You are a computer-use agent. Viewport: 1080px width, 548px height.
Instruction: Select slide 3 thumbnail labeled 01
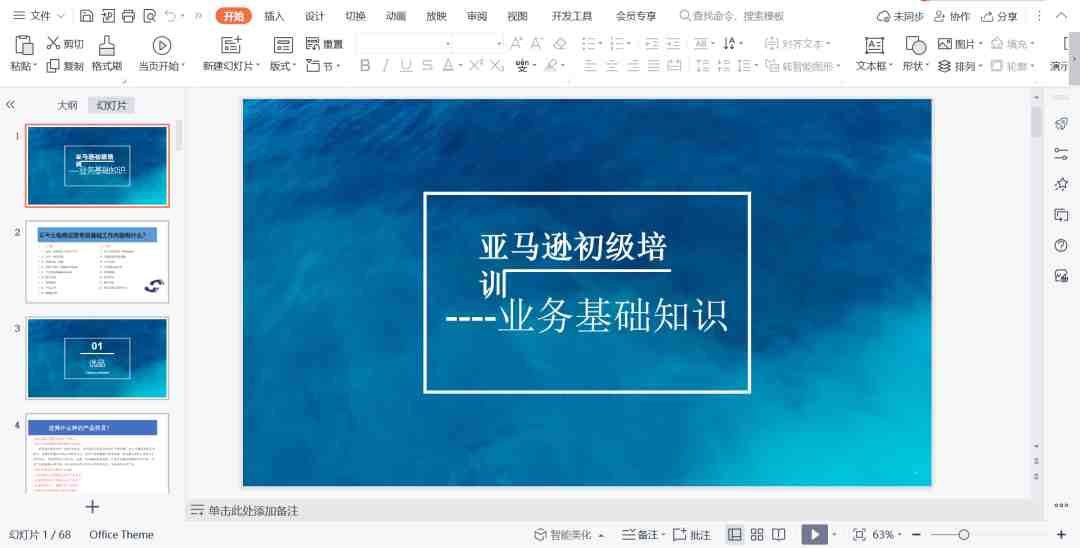pyautogui.click(x=97, y=358)
